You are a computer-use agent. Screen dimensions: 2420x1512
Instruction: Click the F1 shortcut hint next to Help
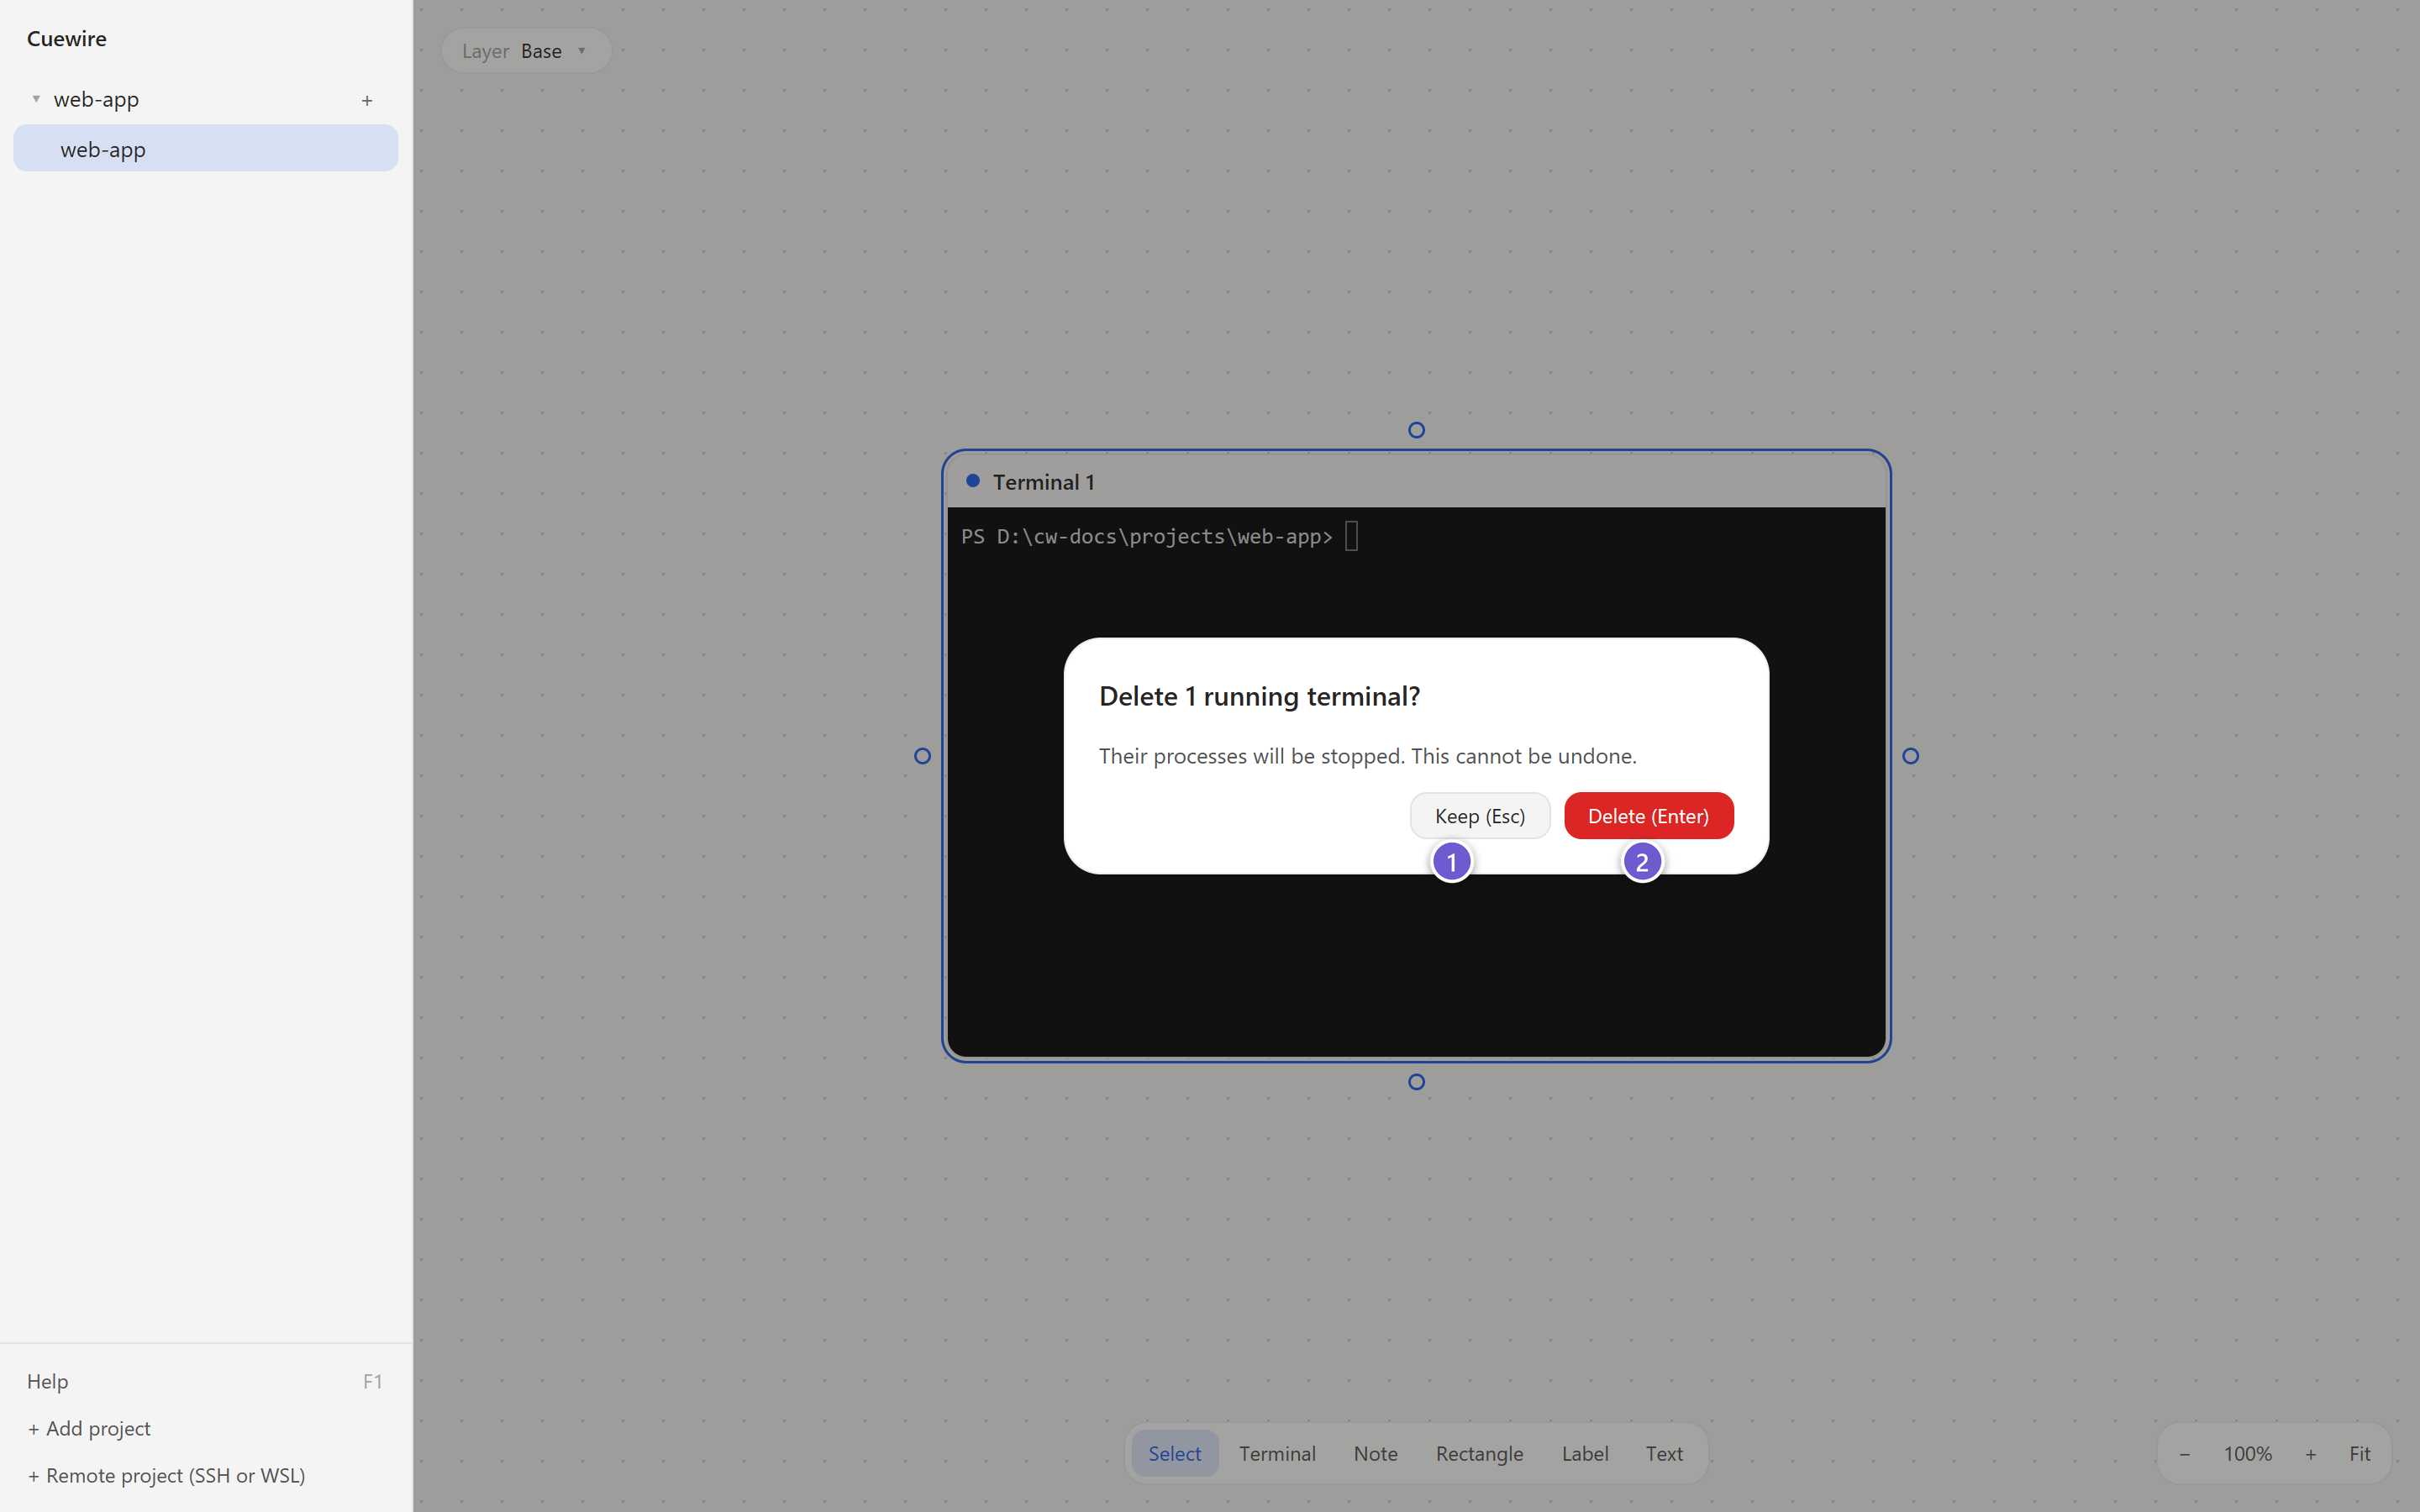pyautogui.click(x=372, y=1381)
